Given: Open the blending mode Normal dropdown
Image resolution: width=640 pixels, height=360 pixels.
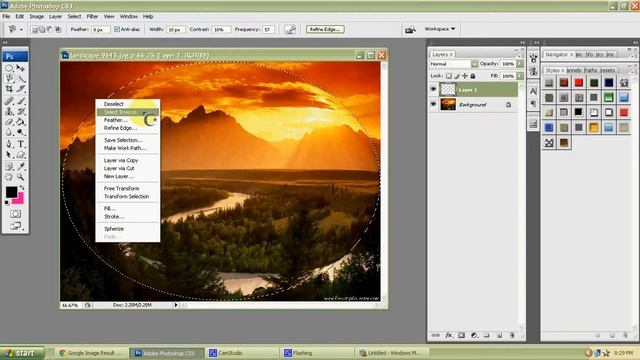Looking at the screenshot, I should 453,64.
